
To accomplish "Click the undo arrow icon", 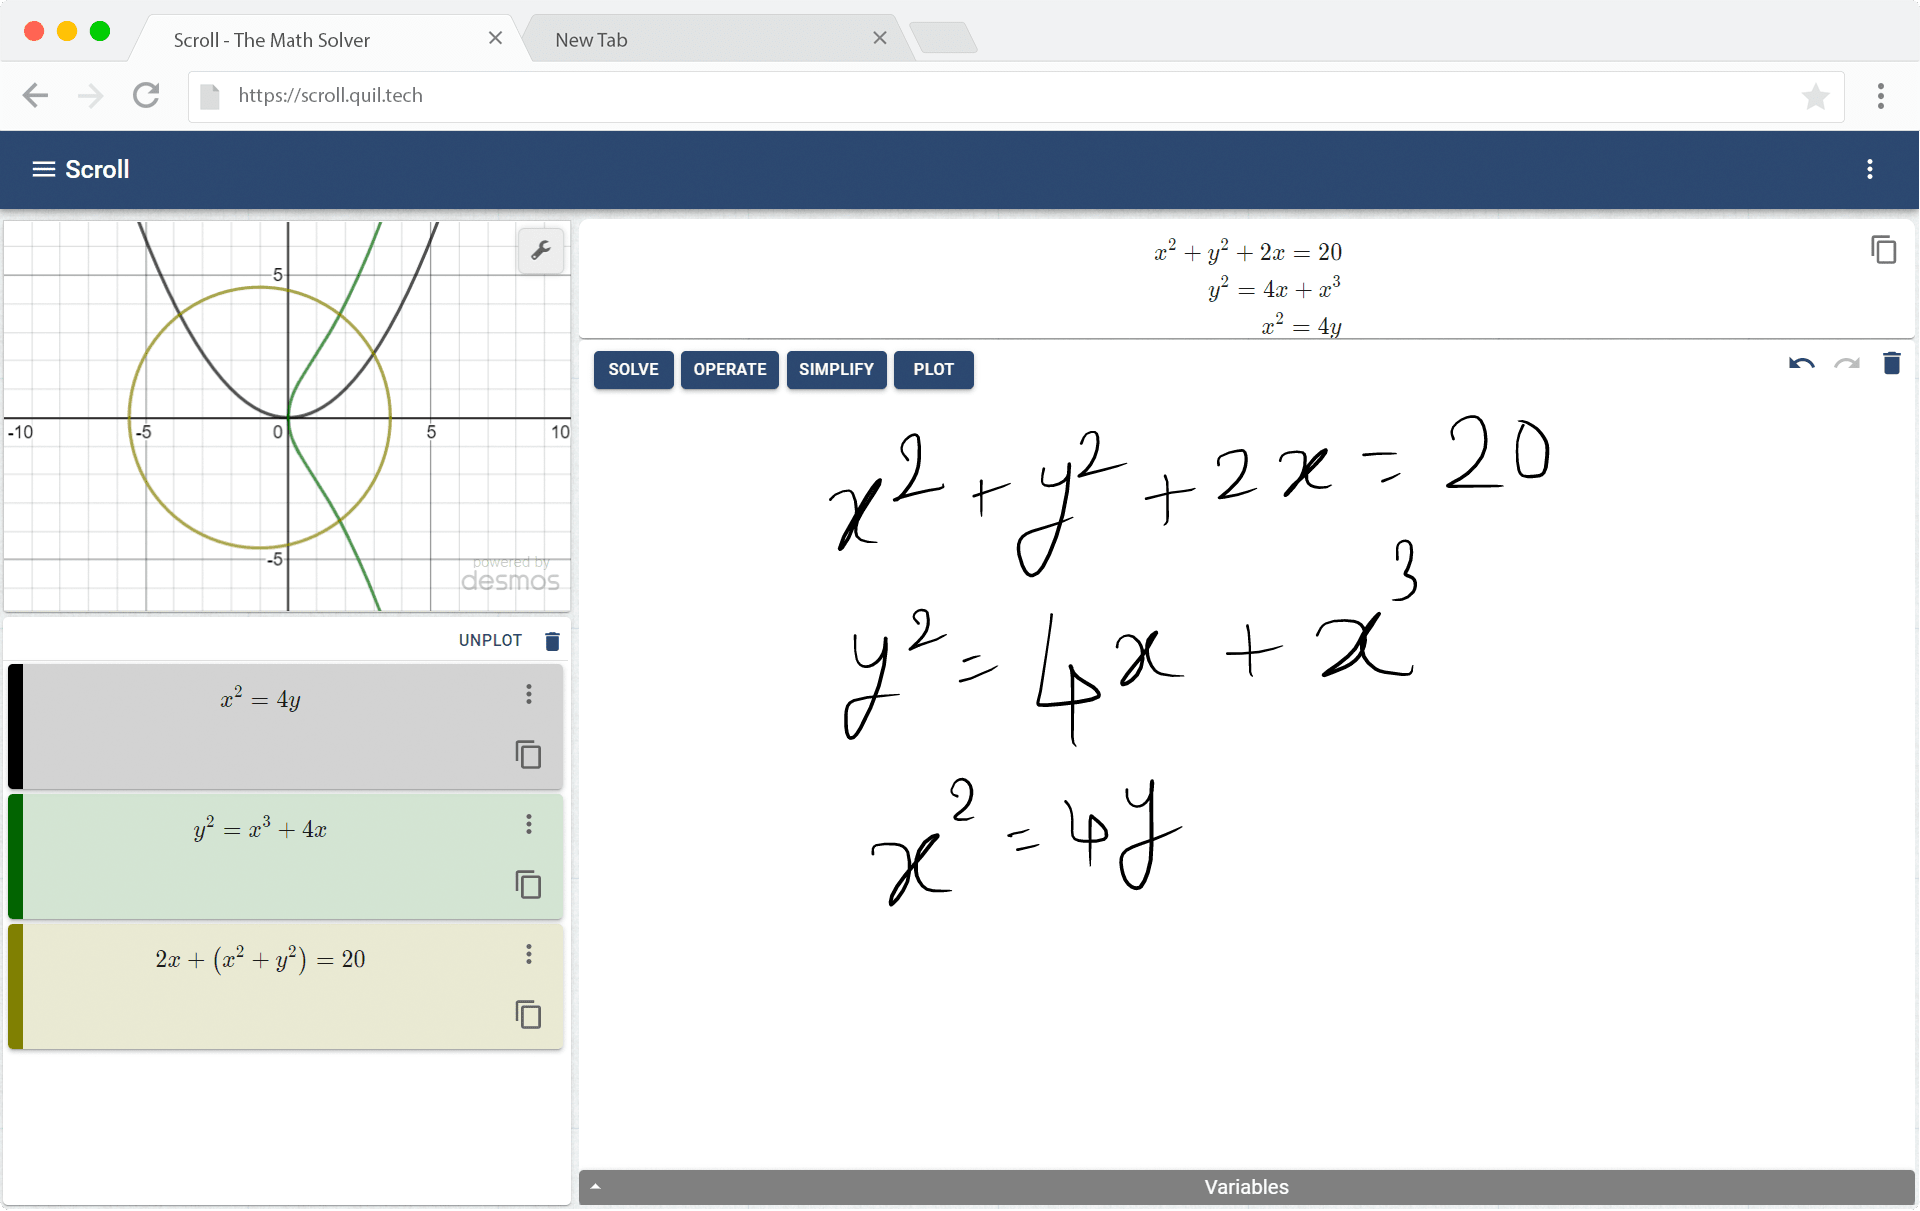I will point(1801,365).
